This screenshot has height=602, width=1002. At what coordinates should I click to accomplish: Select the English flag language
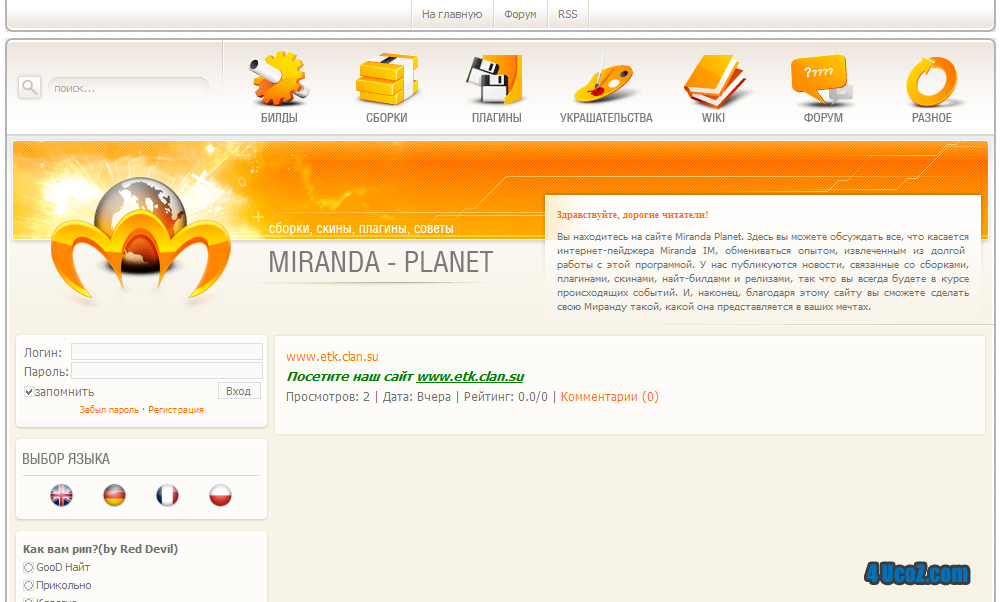pos(61,495)
